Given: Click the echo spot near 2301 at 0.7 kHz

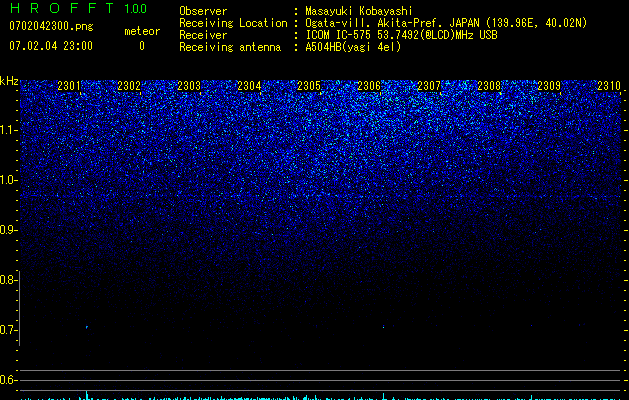Looking at the screenshot, I should [x=87, y=327].
